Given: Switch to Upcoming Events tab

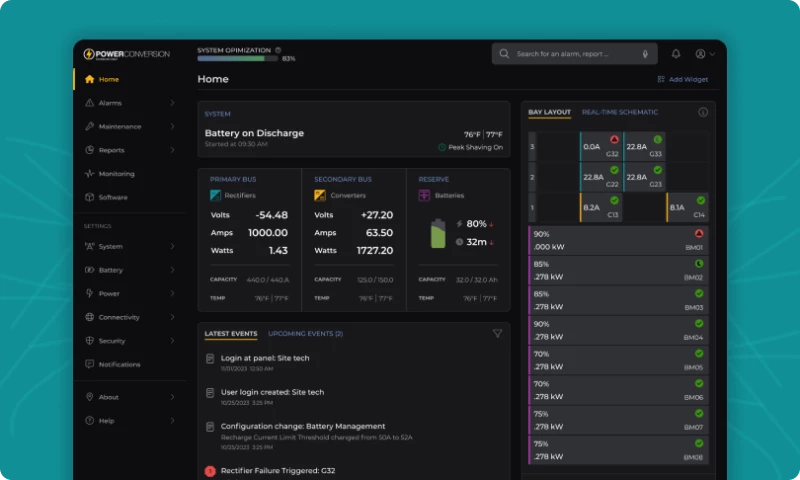Looking at the screenshot, I should (305, 333).
